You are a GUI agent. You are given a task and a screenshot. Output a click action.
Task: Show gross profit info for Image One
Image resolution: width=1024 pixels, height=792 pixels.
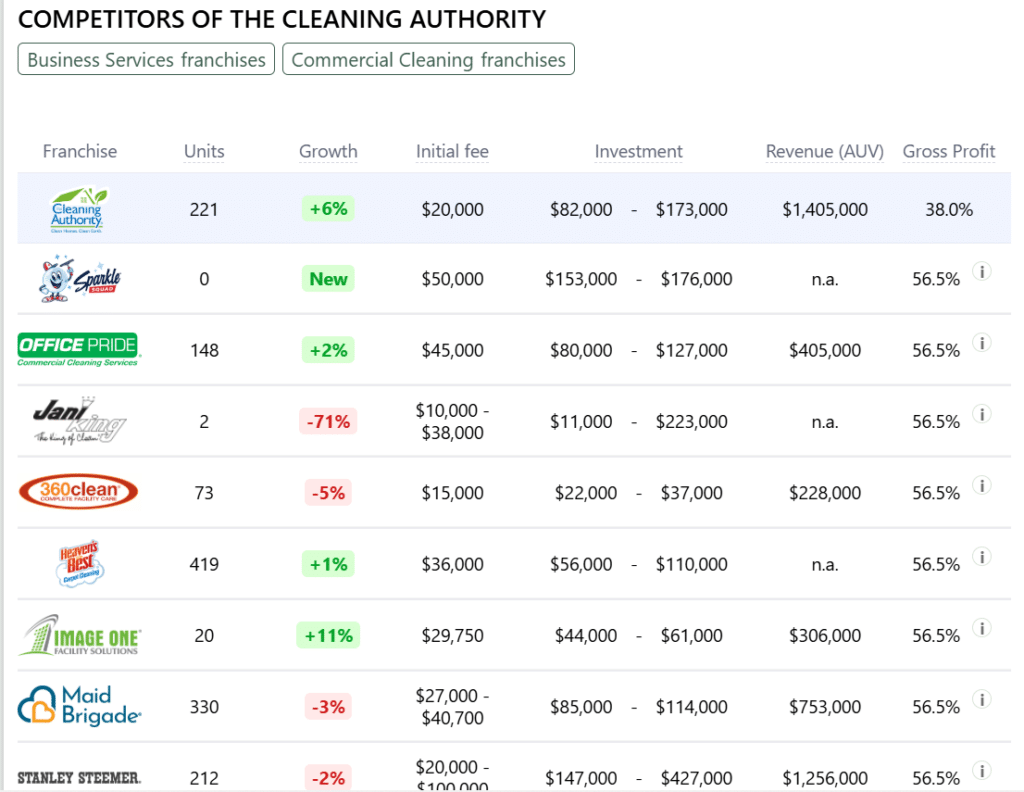click(x=982, y=627)
